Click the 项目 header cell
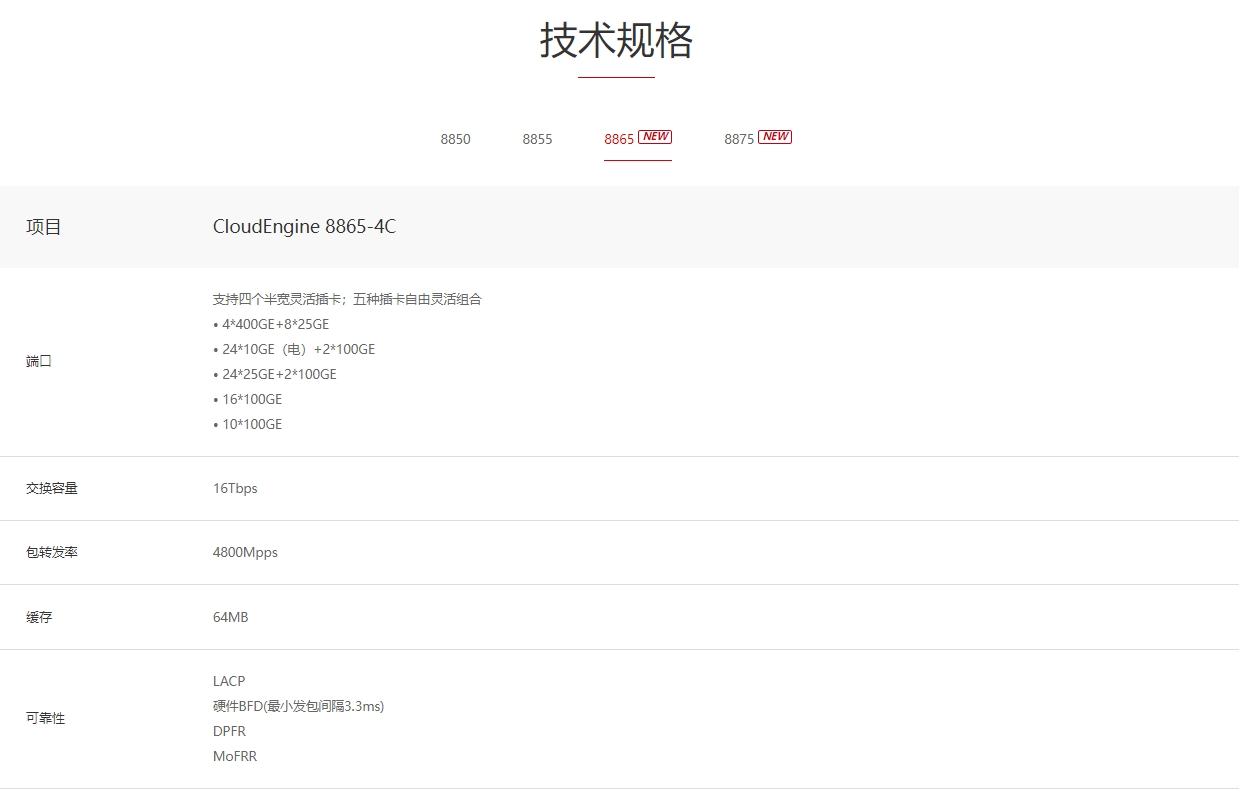Viewport: 1246px width, 798px height. [44, 227]
